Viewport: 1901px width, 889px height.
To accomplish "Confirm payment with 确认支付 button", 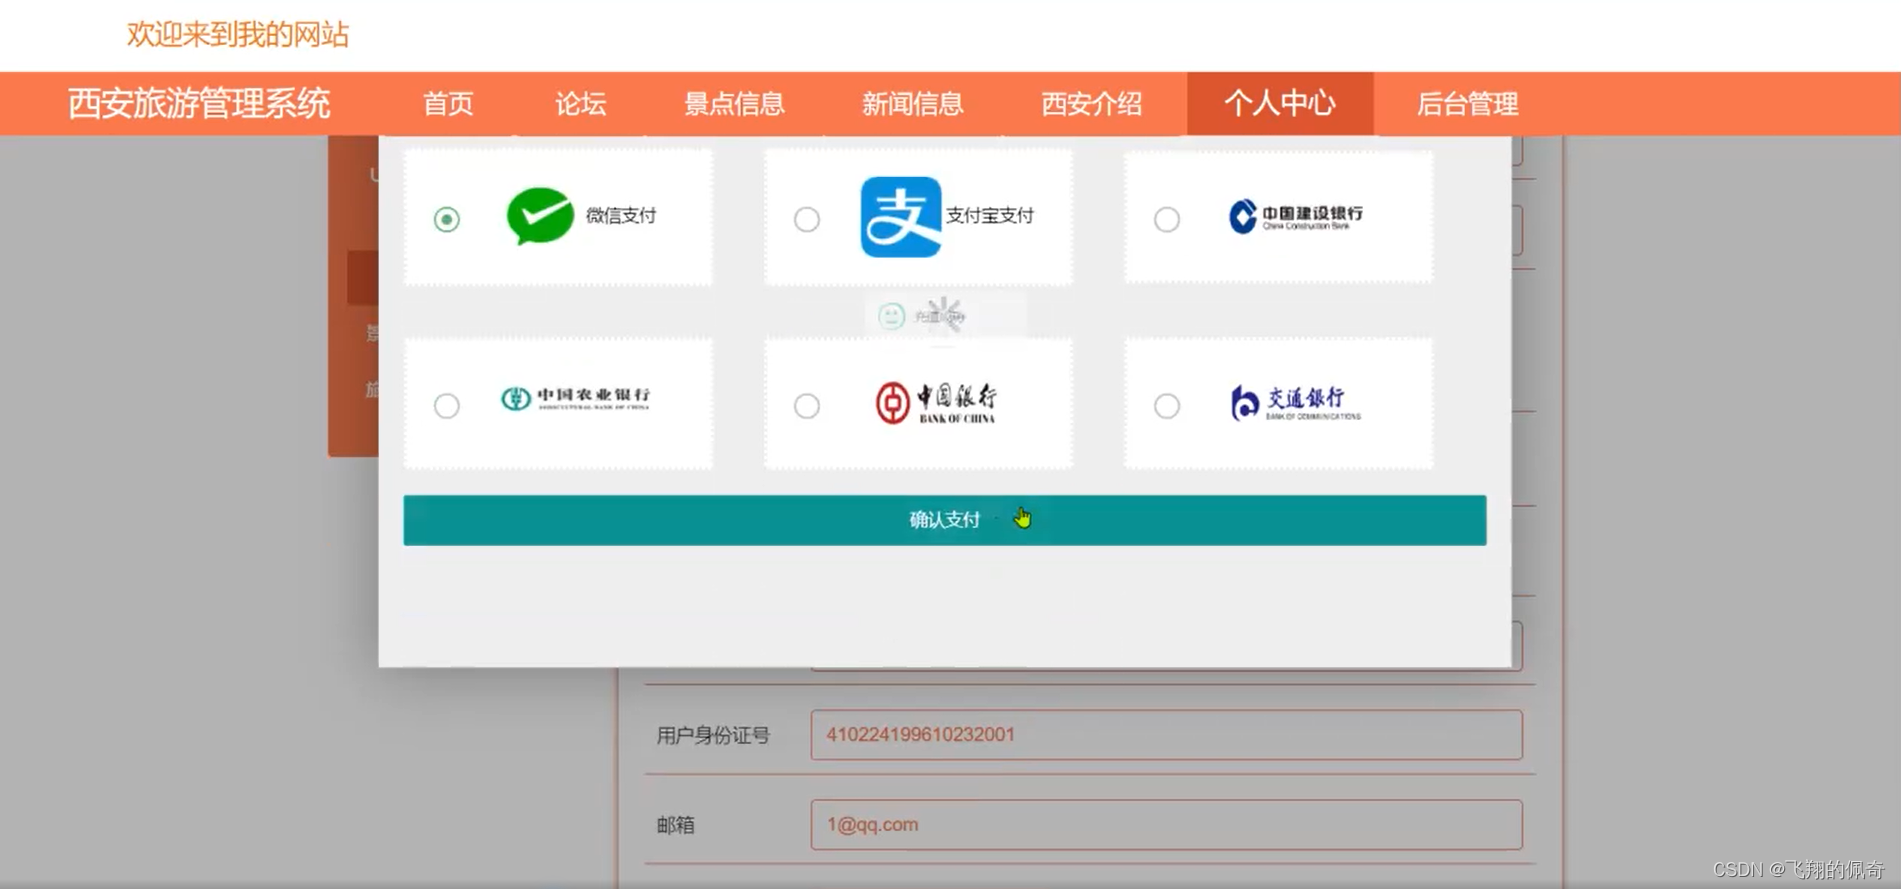I will (x=945, y=520).
